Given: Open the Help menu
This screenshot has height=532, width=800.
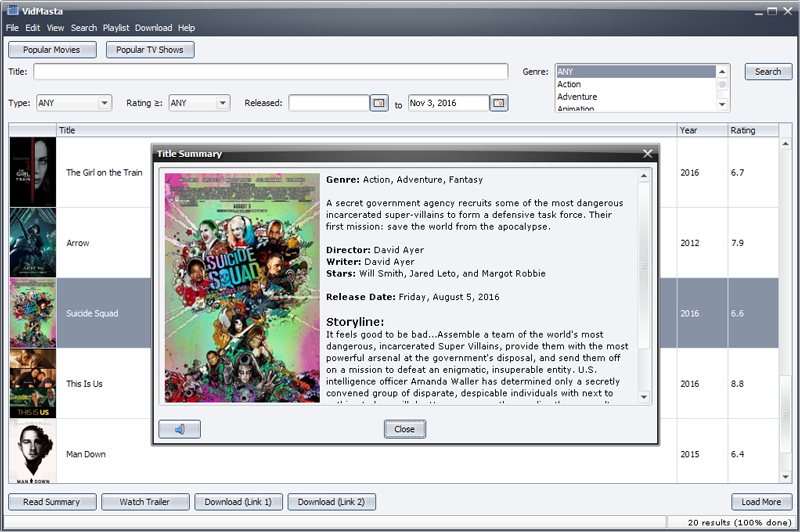Looking at the screenshot, I should pos(186,28).
